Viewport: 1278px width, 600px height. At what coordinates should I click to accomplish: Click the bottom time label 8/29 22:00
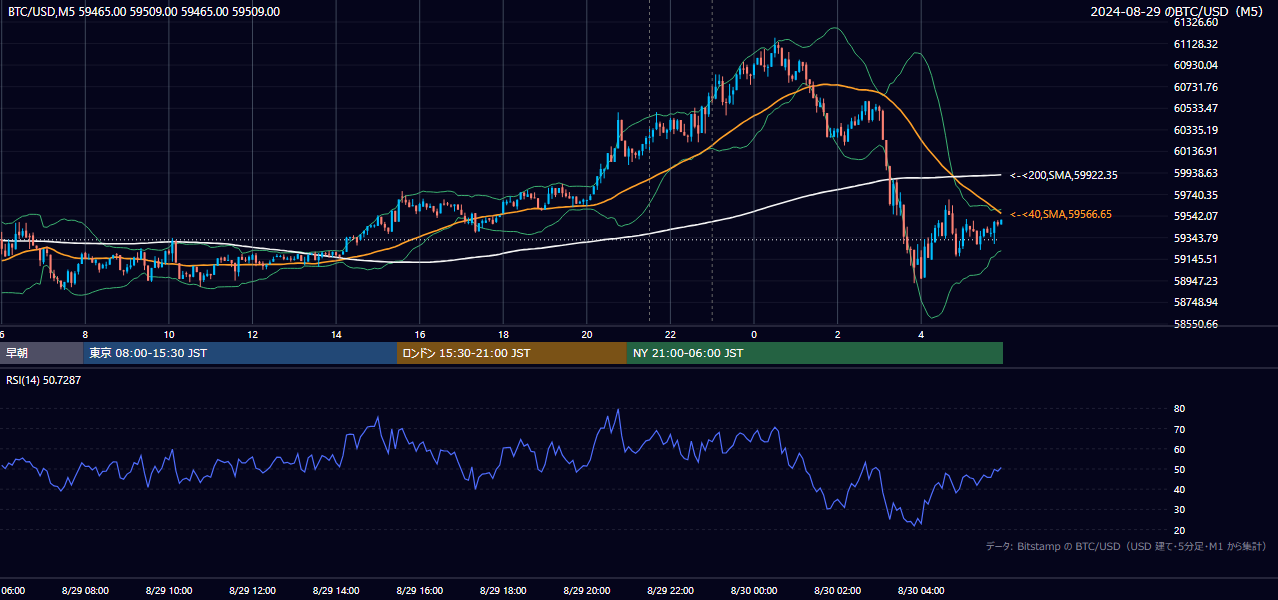pos(670,591)
